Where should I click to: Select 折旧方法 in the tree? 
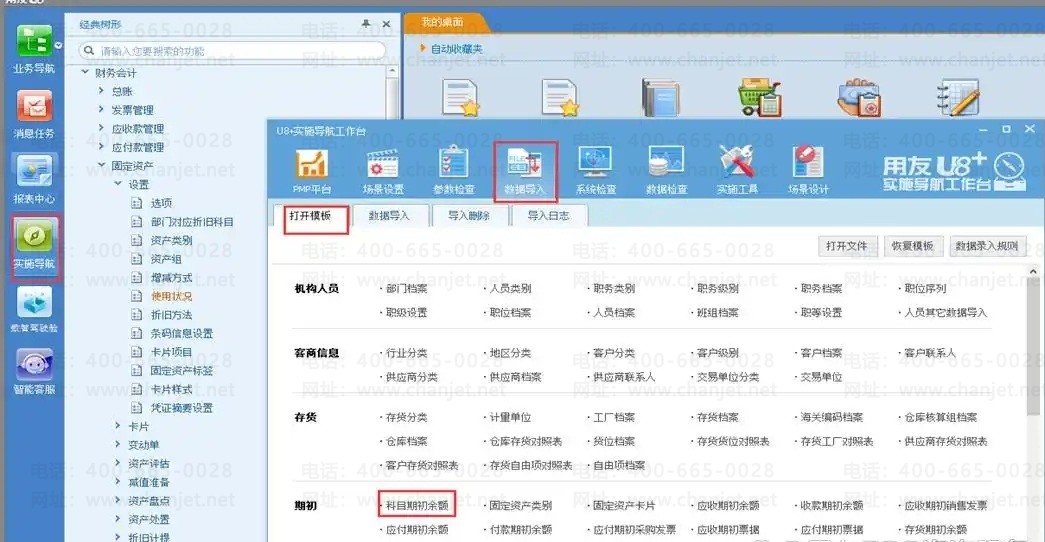pos(171,315)
